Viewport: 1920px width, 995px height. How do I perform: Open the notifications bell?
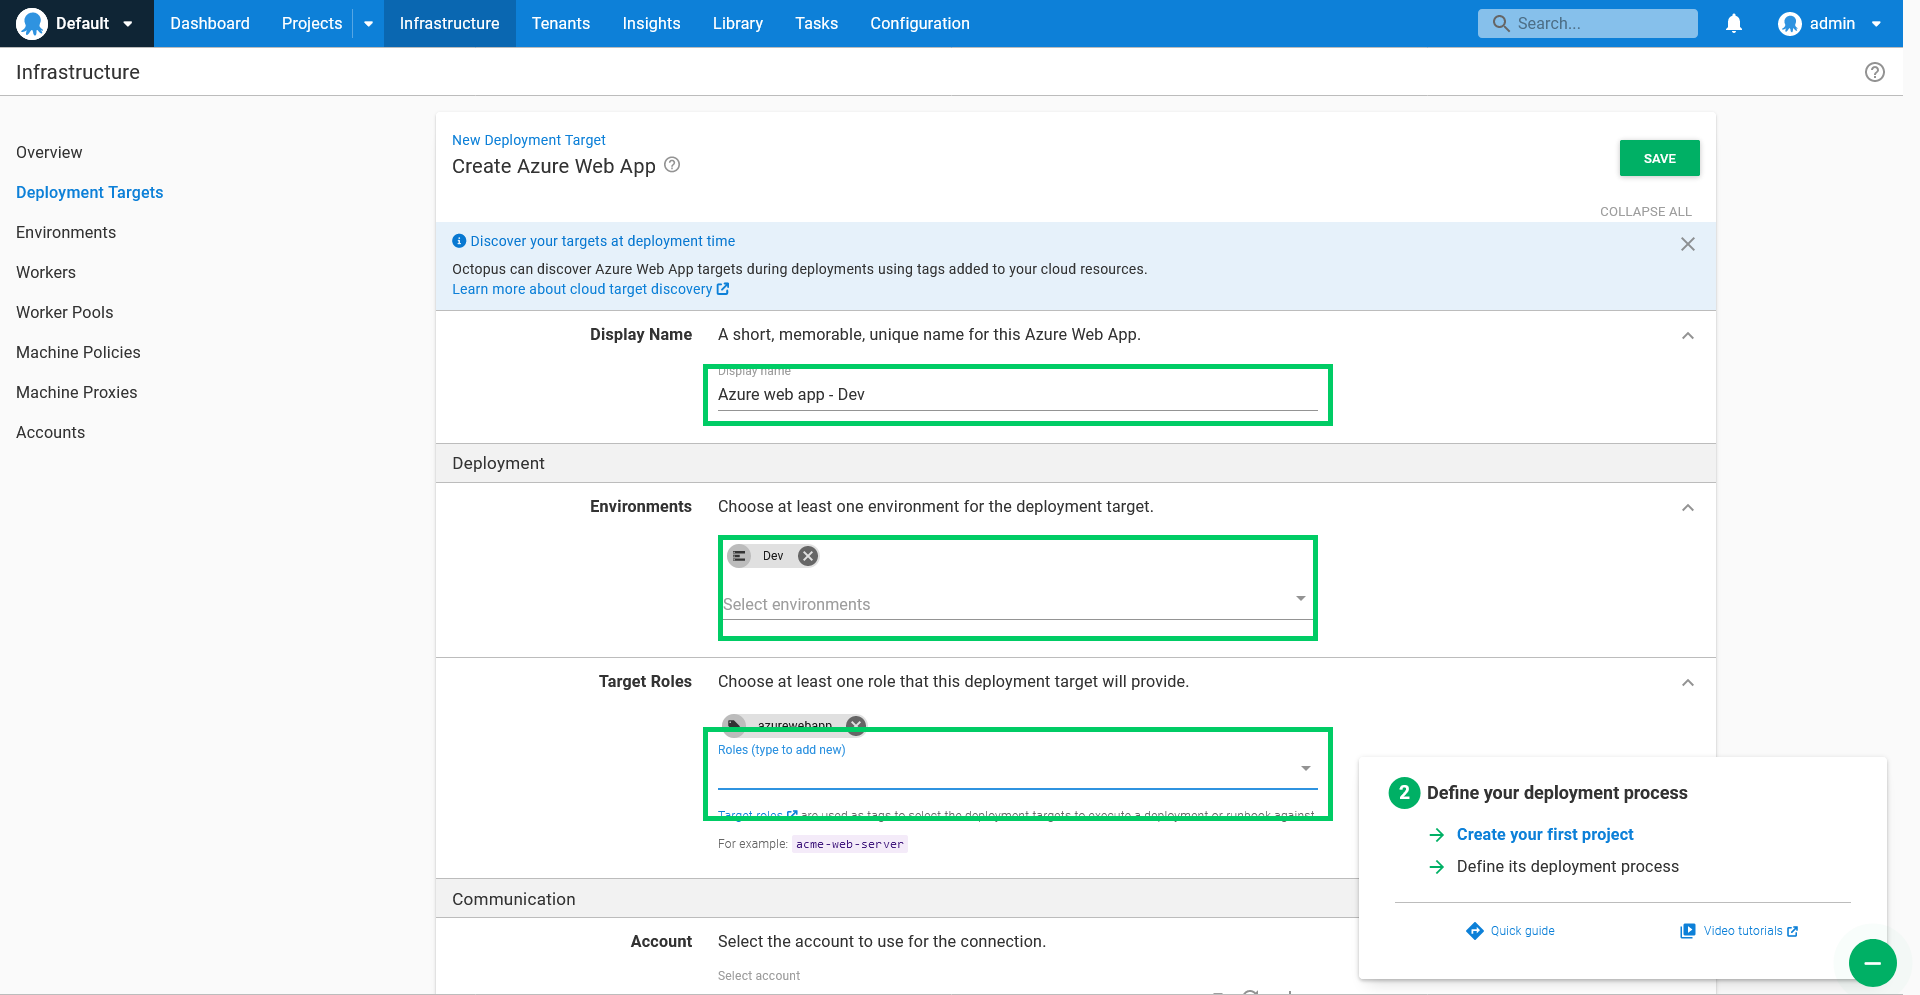(x=1734, y=23)
